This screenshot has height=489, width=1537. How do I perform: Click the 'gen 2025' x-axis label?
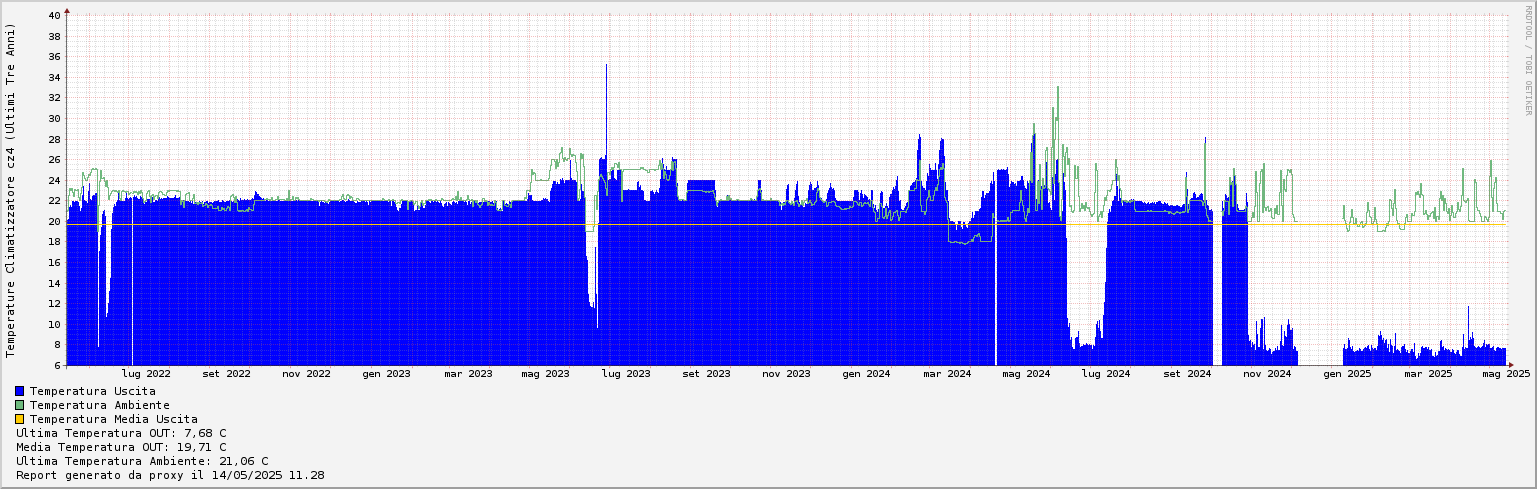click(1347, 374)
